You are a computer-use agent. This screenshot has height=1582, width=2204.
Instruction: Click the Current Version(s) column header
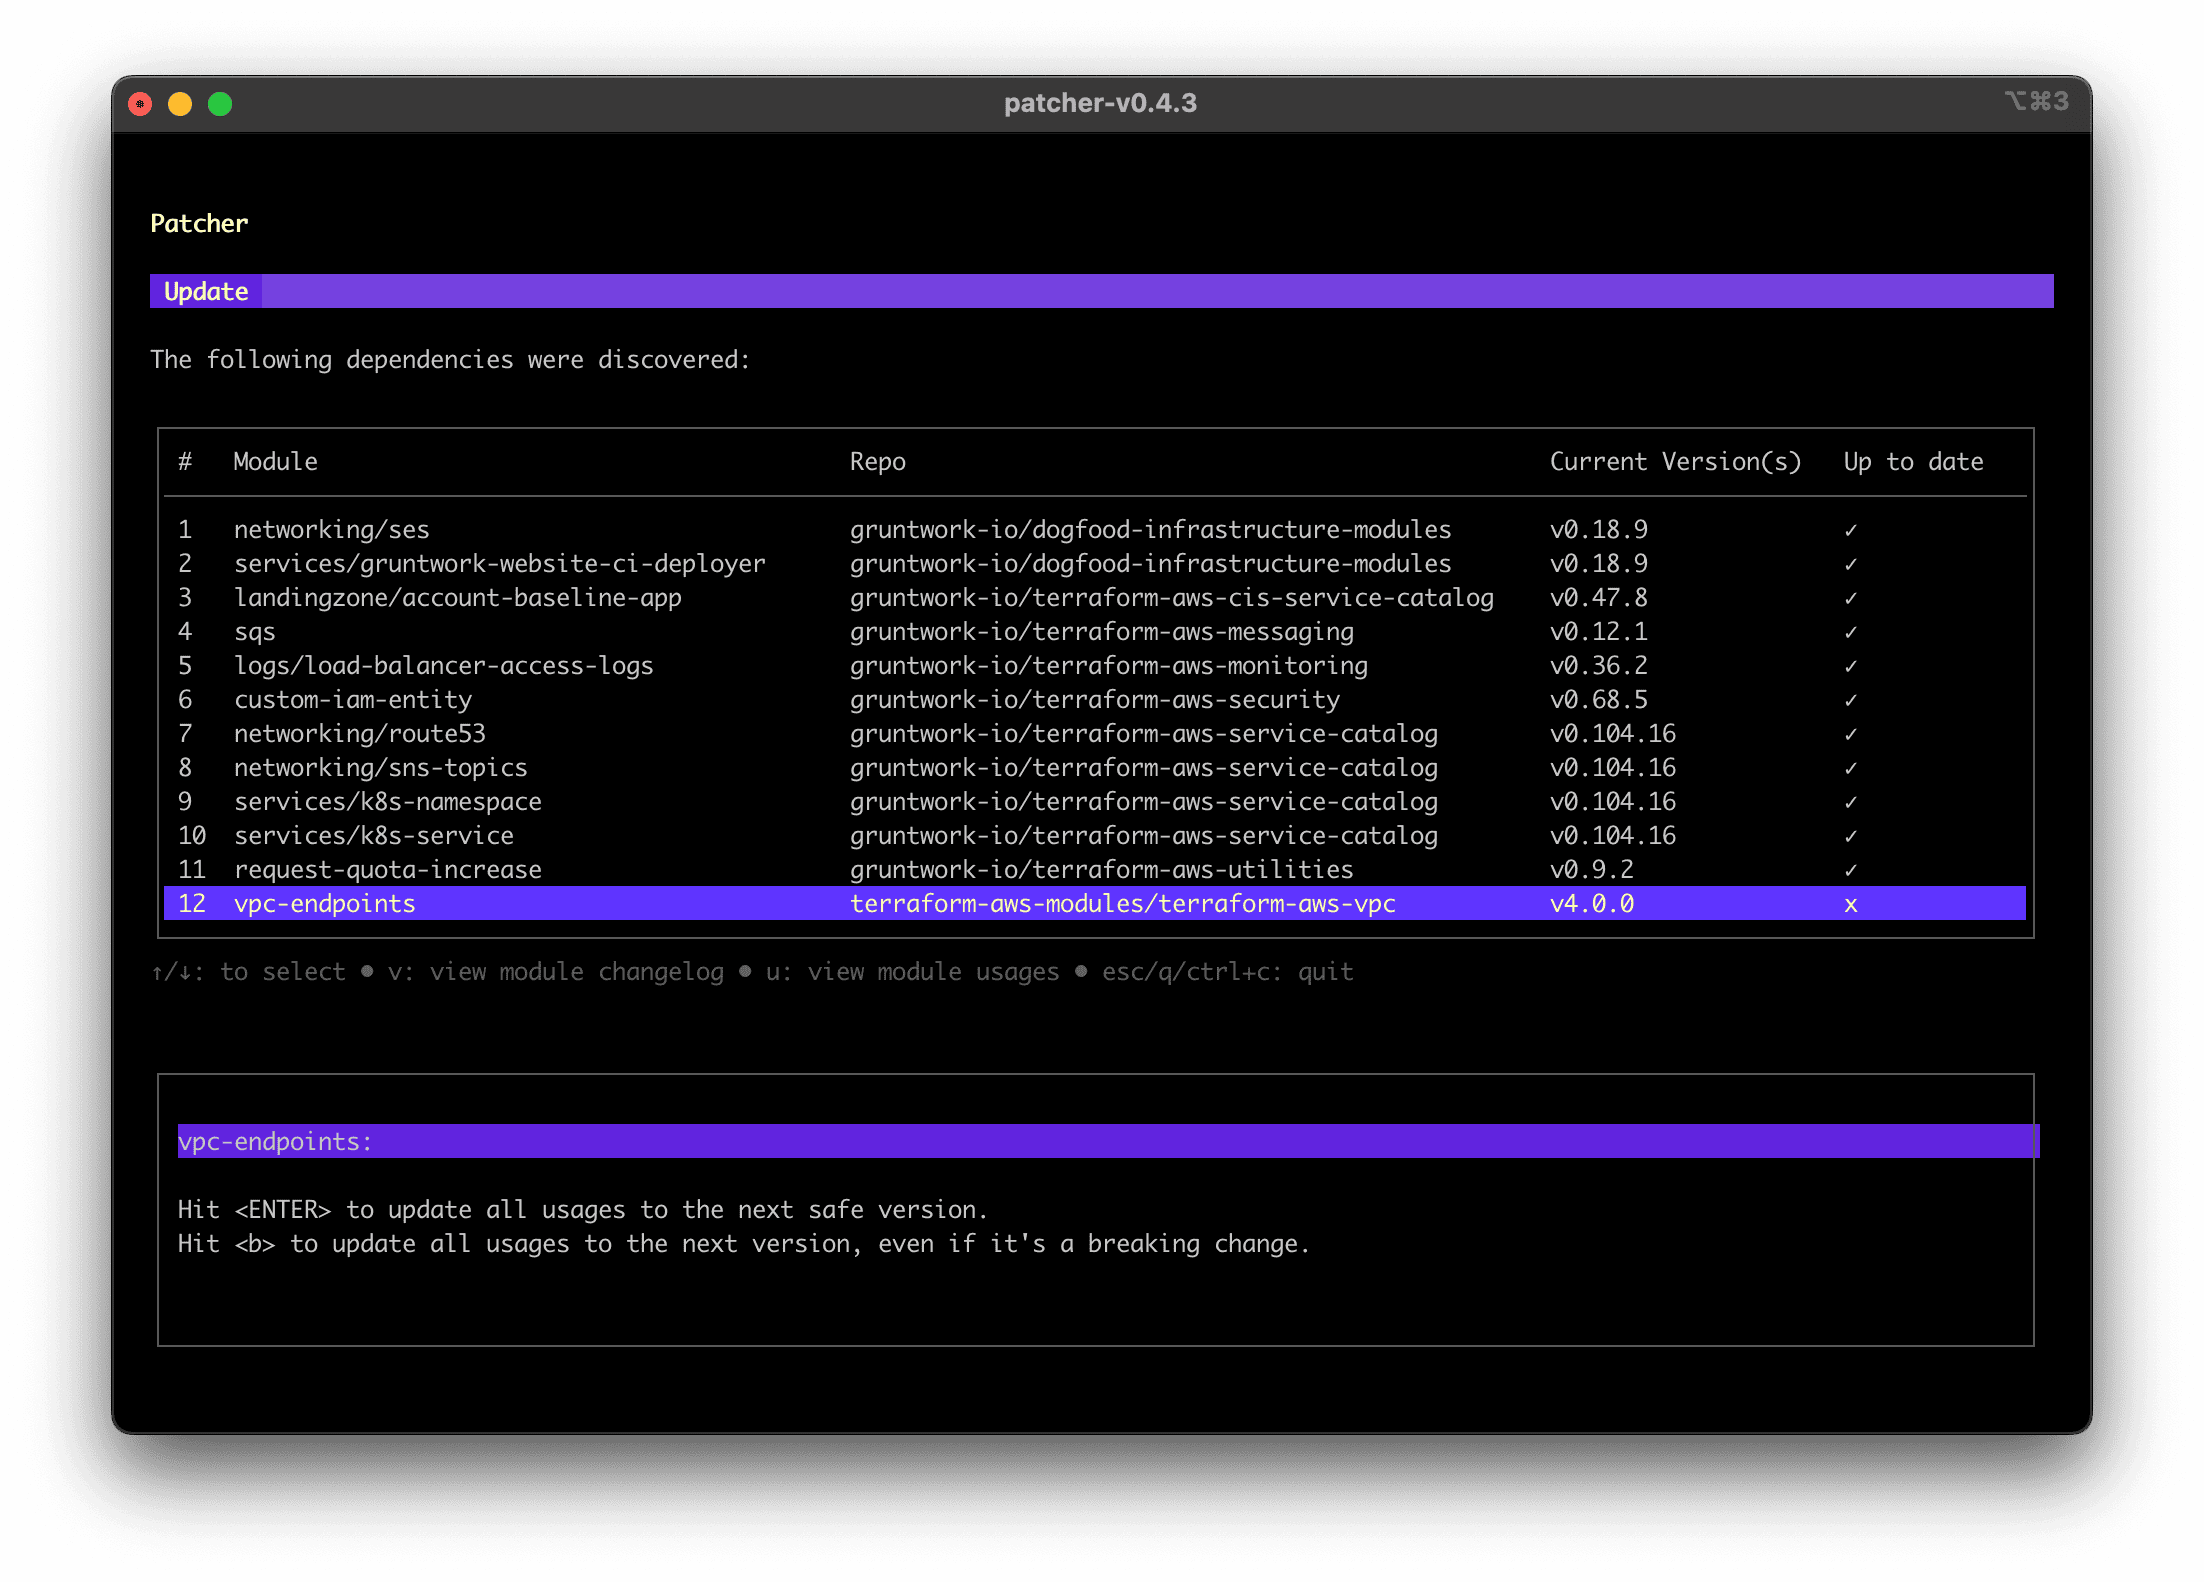pyautogui.click(x=1675, y=461)
